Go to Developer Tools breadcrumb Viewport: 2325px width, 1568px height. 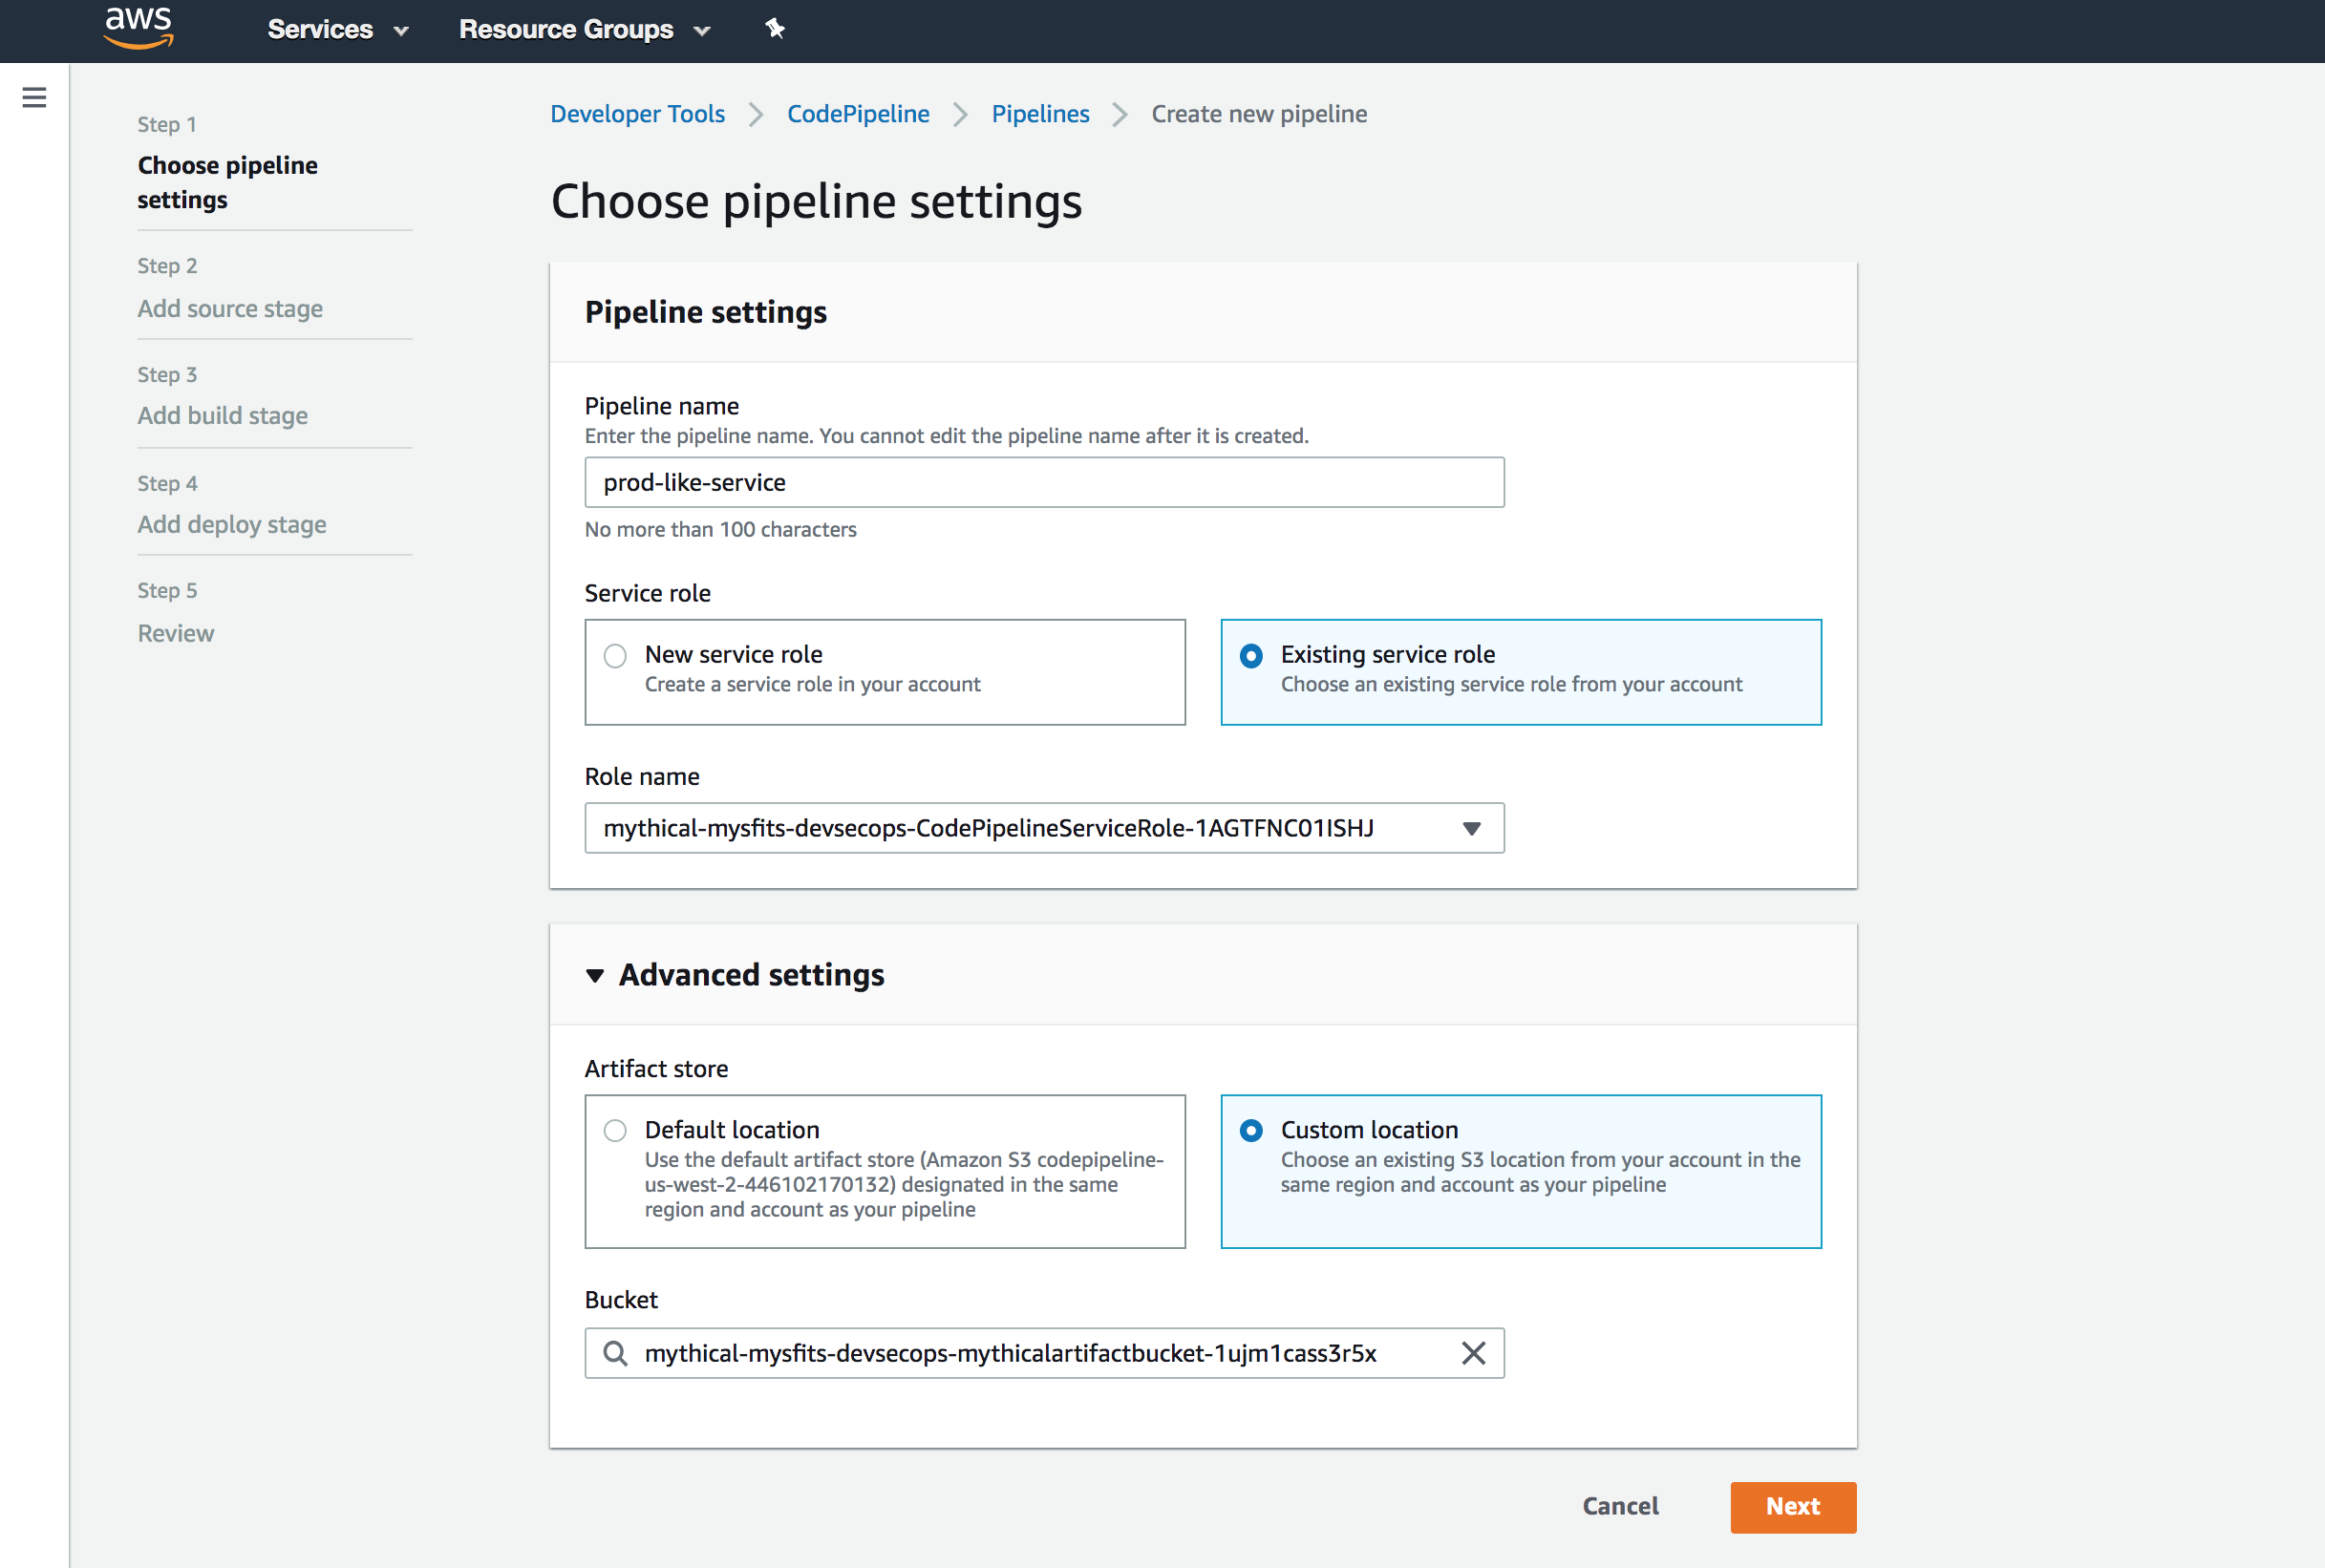tap(637, 114)
